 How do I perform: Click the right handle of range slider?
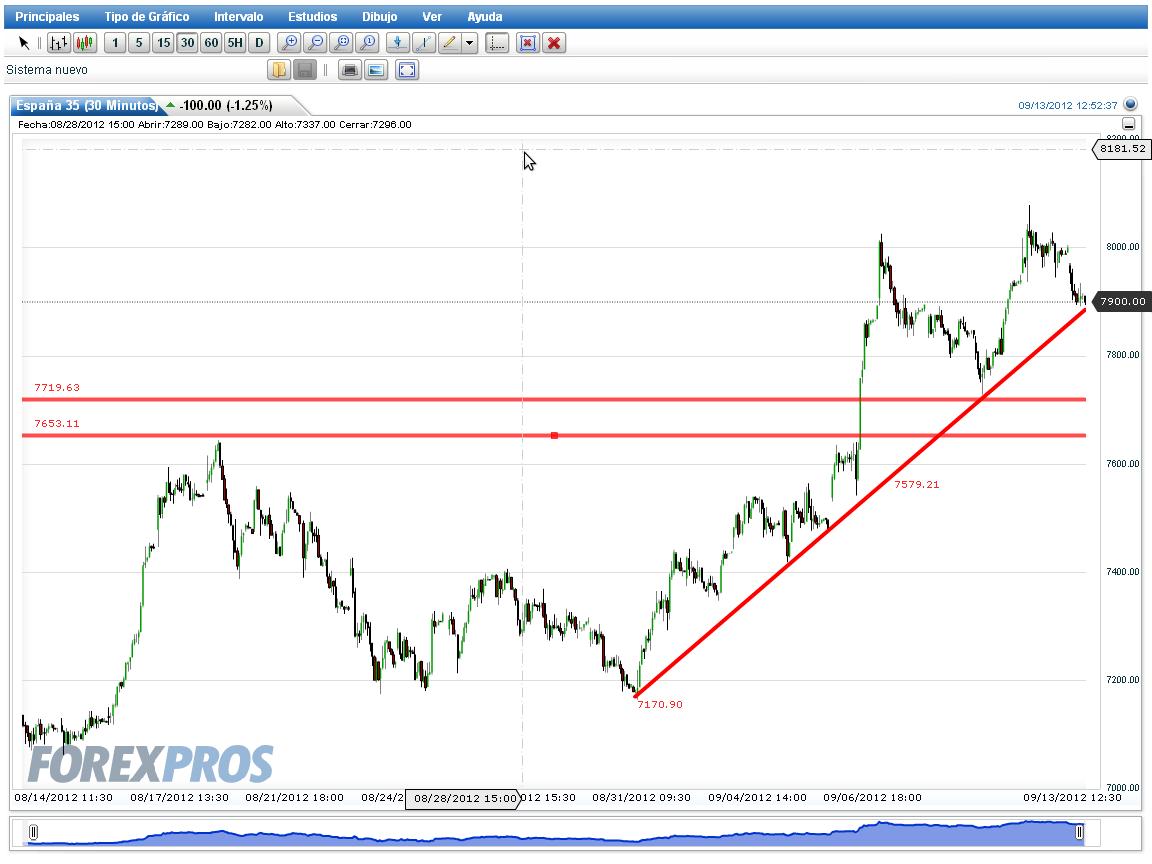1079,832
